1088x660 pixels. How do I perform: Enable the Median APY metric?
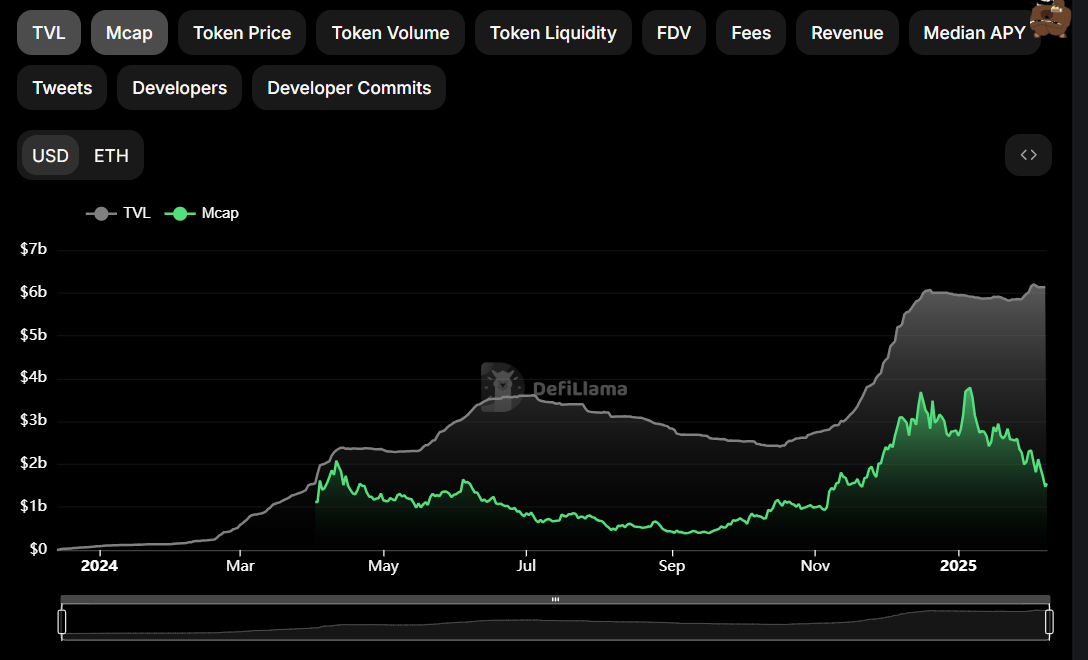[x=974, y=33]
